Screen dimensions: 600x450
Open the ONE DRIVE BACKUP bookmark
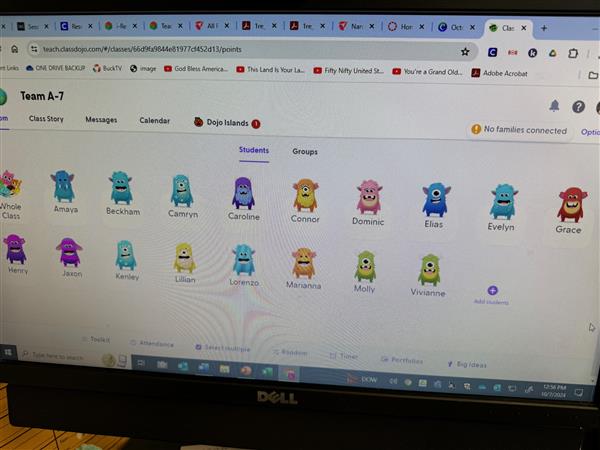[x=55, y=68]
